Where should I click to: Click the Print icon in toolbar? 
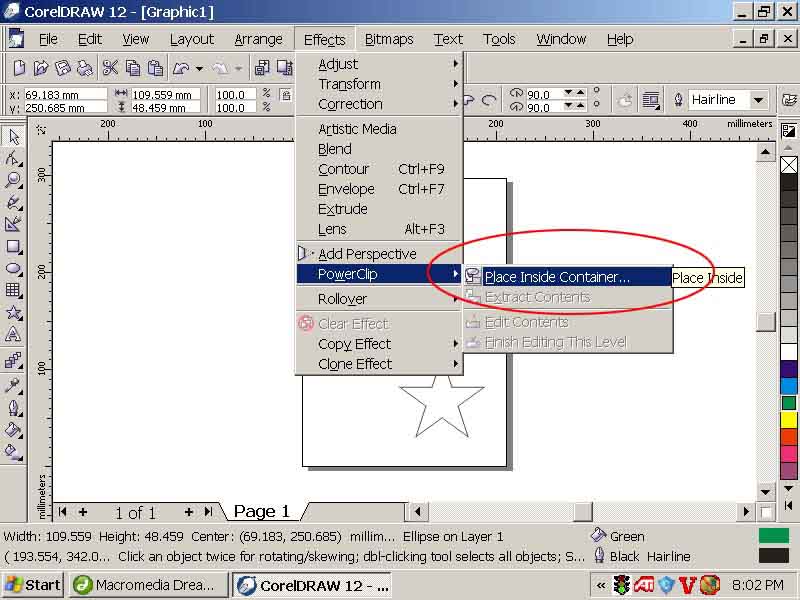85,68
